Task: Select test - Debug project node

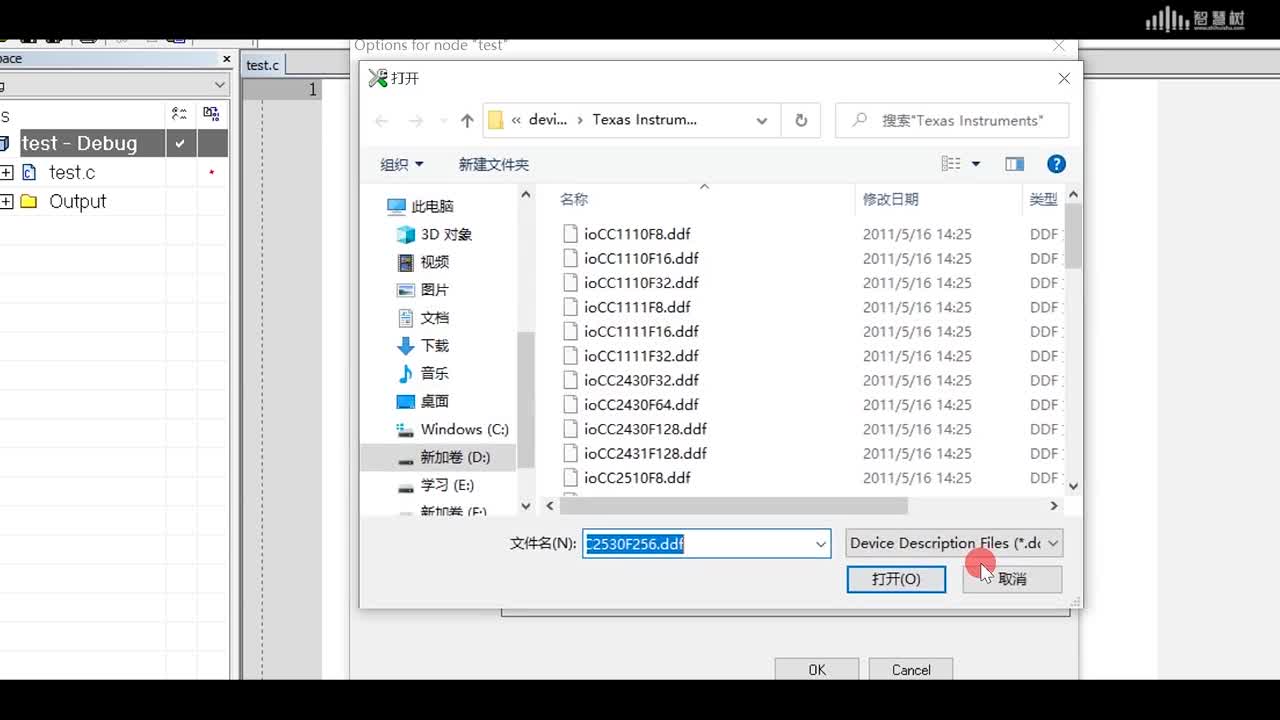Action: [80, 143]
